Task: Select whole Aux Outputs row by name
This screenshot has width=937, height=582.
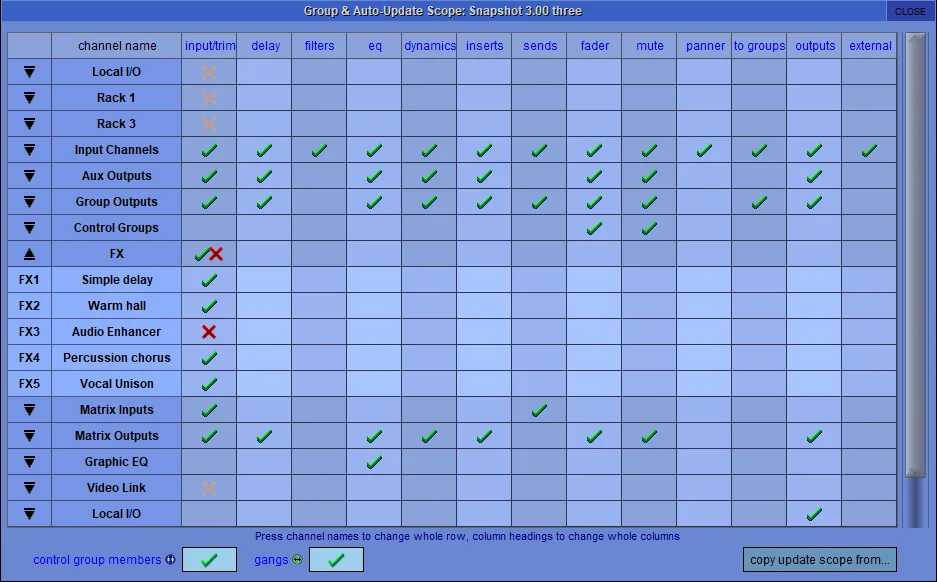Action: coord(117,176)
